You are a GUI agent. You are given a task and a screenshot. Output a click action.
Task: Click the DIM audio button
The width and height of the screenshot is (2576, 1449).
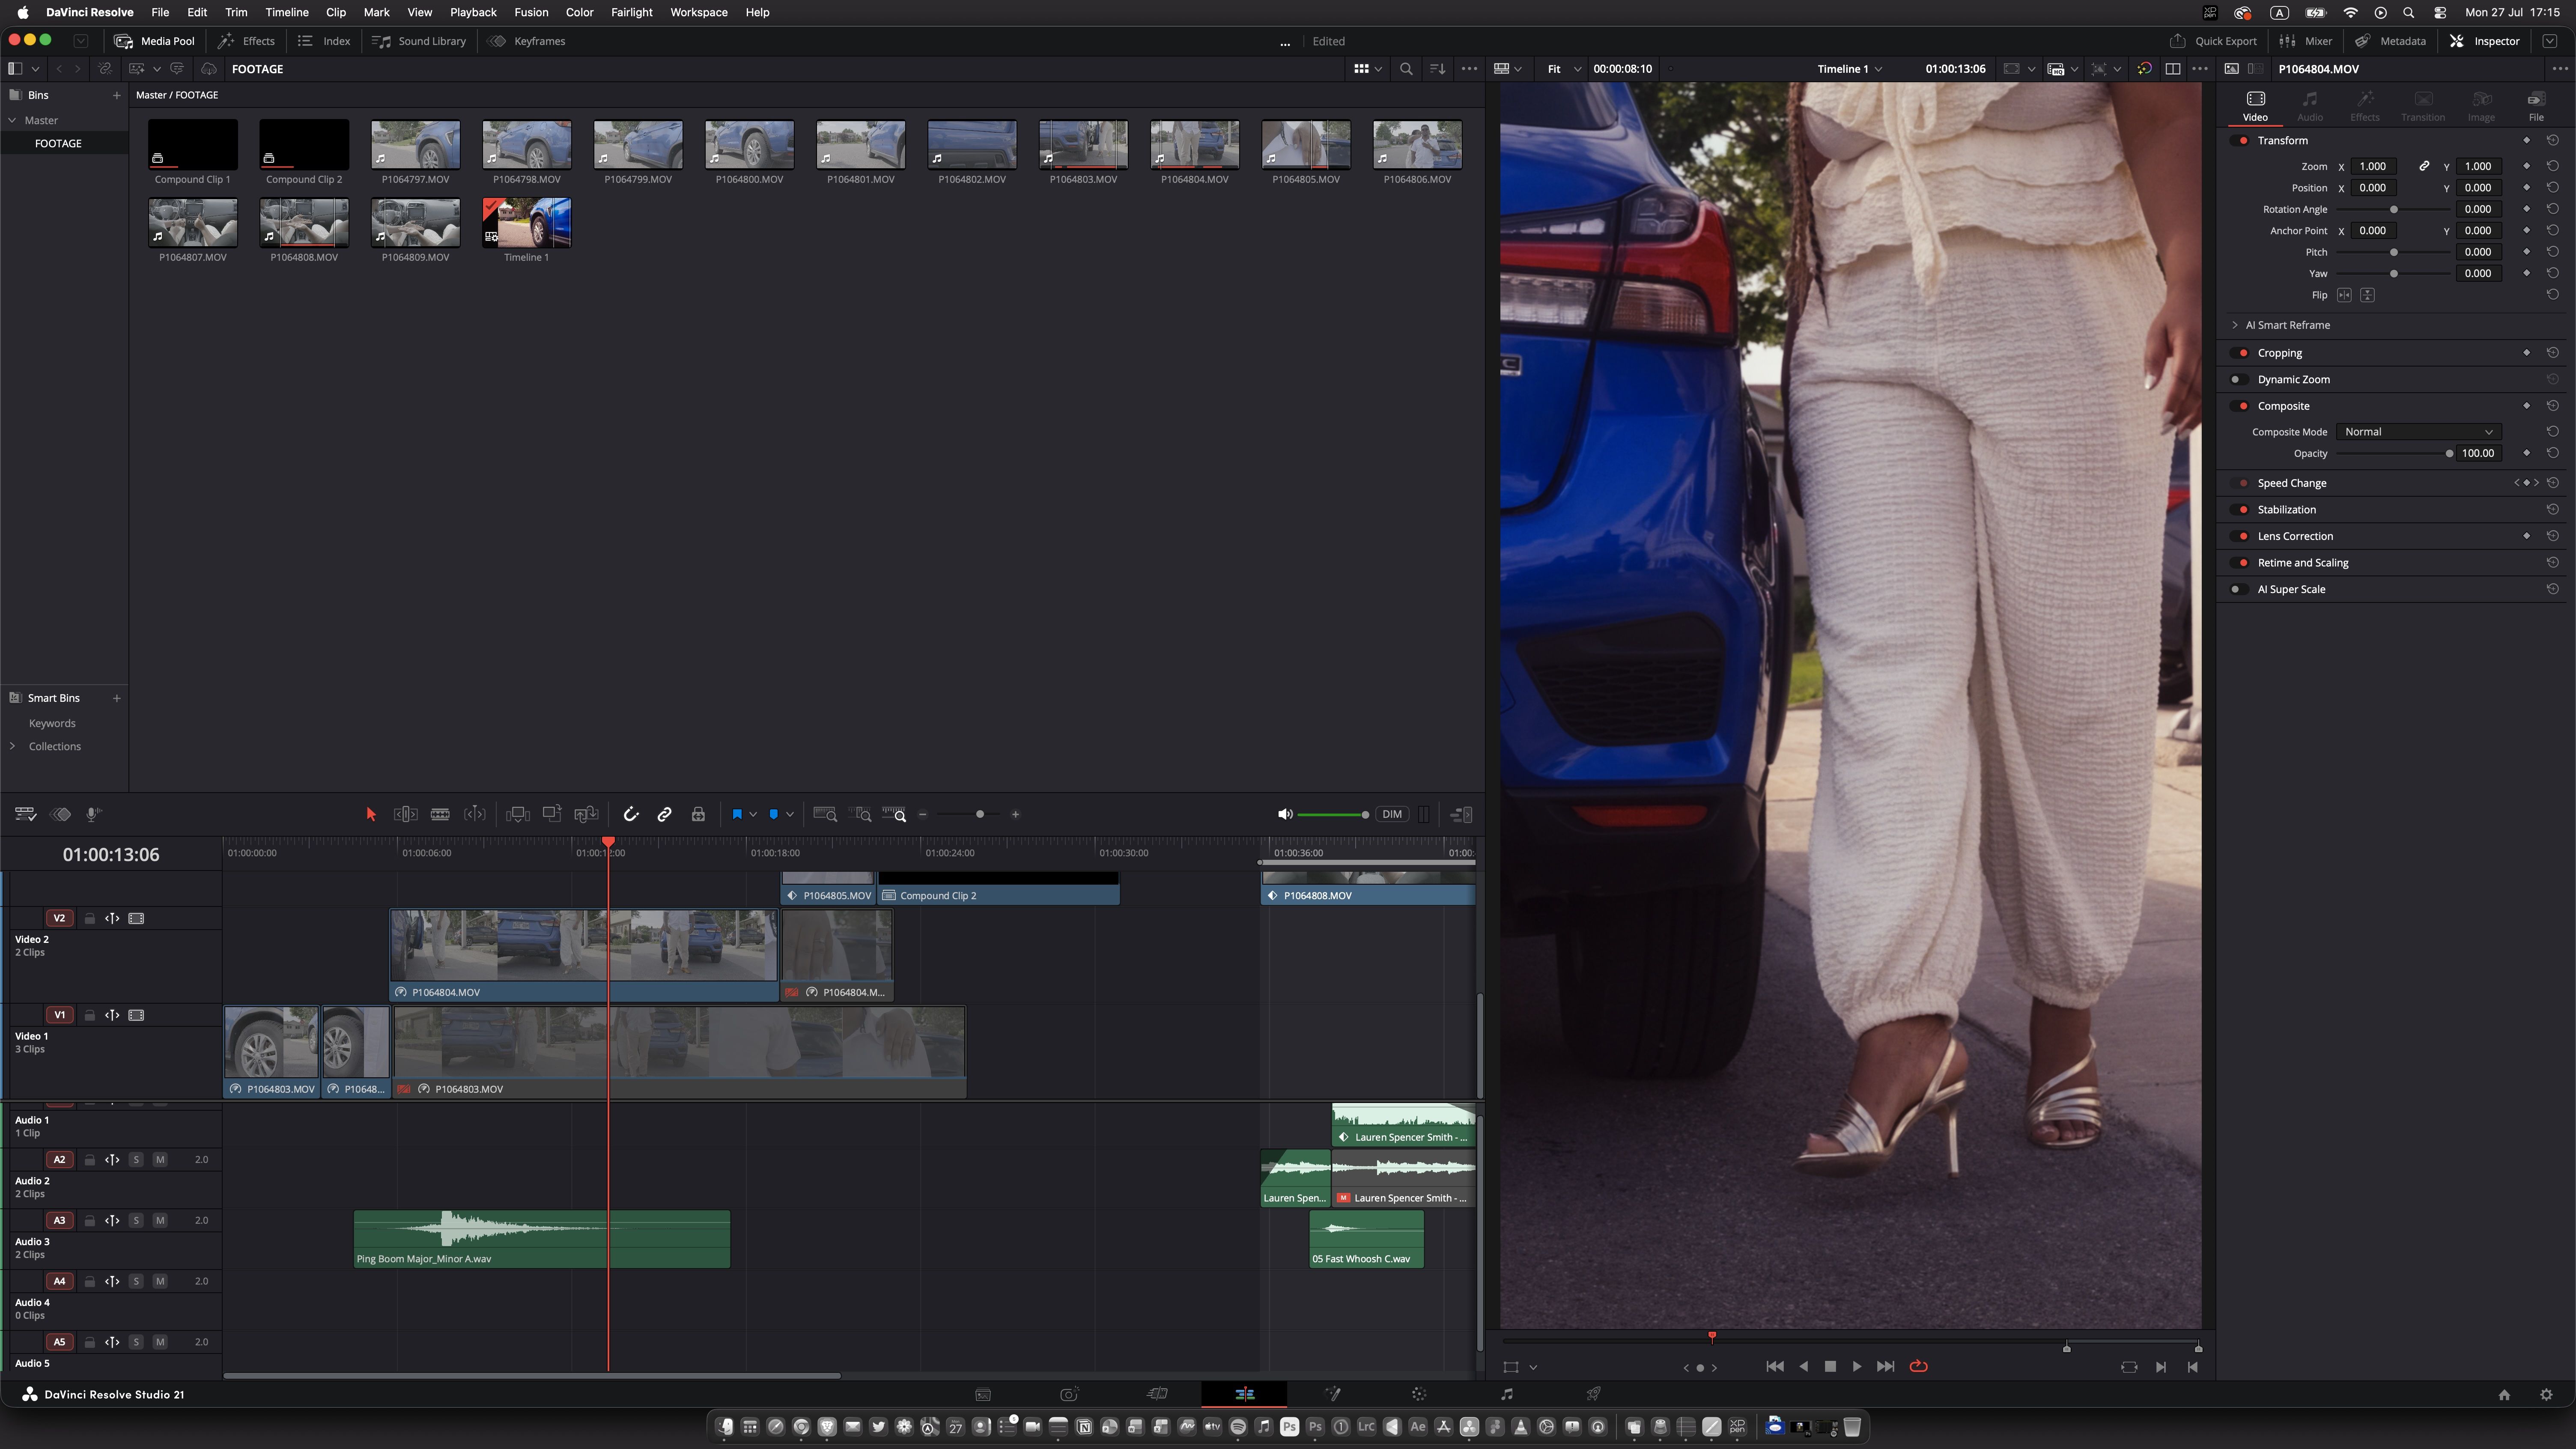[1392, 815]
